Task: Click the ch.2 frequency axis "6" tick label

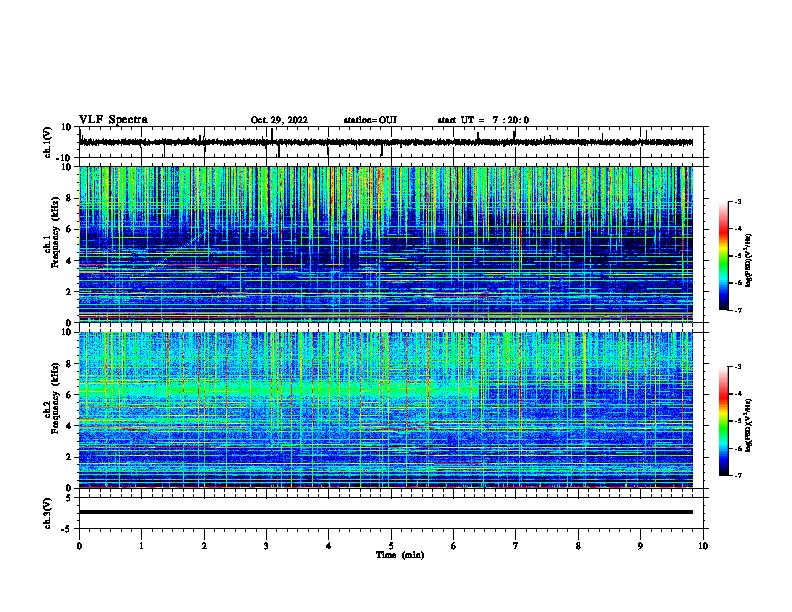Action: click(69, 395)
